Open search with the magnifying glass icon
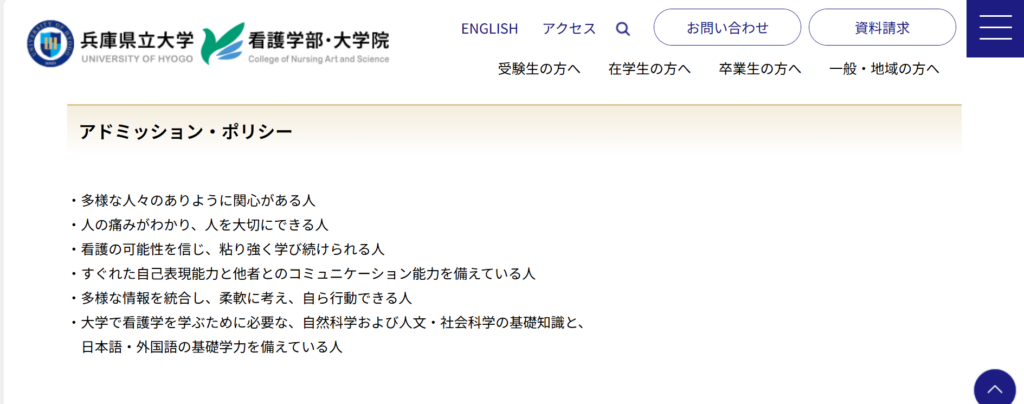 coord(623,29)
